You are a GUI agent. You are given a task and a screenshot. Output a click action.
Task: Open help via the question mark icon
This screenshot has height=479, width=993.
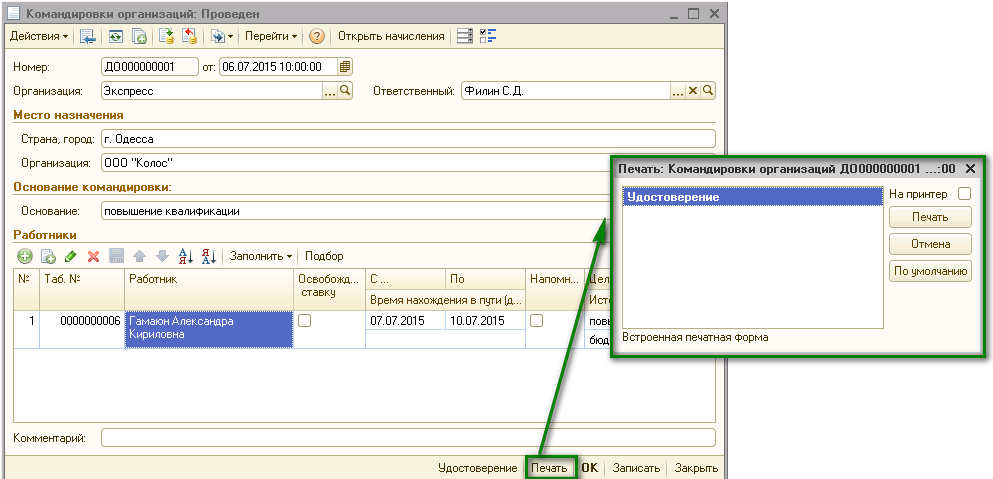coord(317,36)
